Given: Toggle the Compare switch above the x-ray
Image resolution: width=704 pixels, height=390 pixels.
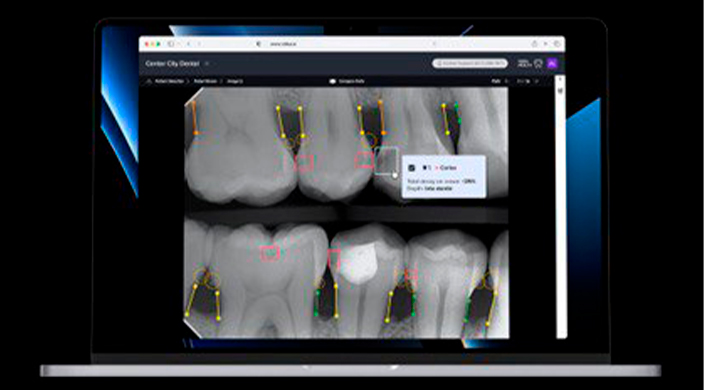Looking at the screenshot, I should pyautogui.click(x=333, y=81).
